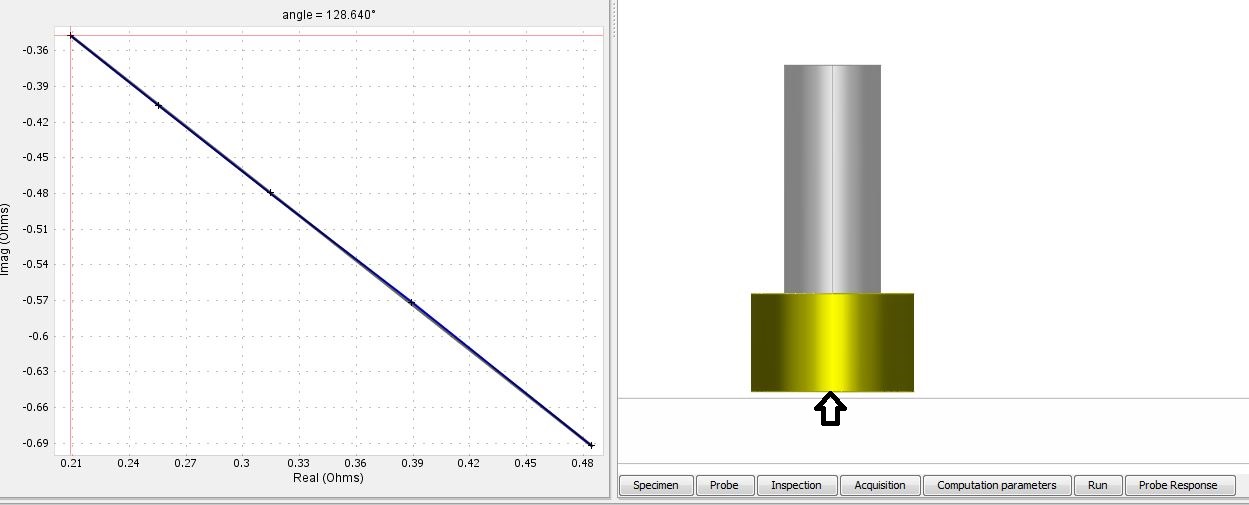Open Computation parameters tab
The width and height of the screenshot is (1249, 505).
(996, 485)
